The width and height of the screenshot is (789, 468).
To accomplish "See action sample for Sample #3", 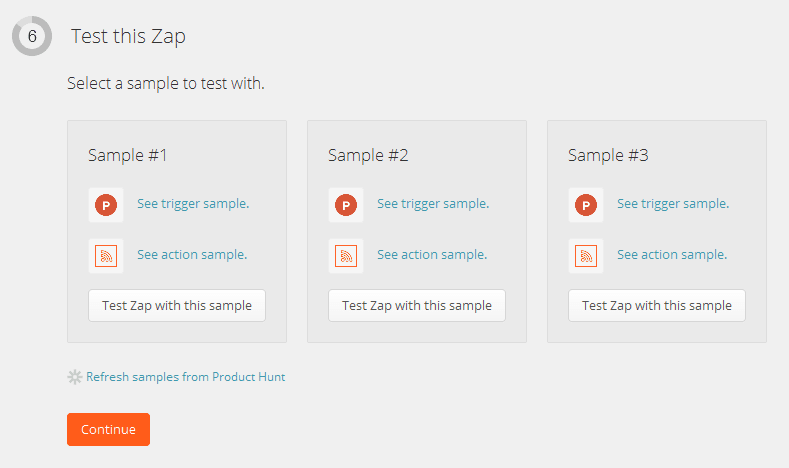I will pos(672,255).
